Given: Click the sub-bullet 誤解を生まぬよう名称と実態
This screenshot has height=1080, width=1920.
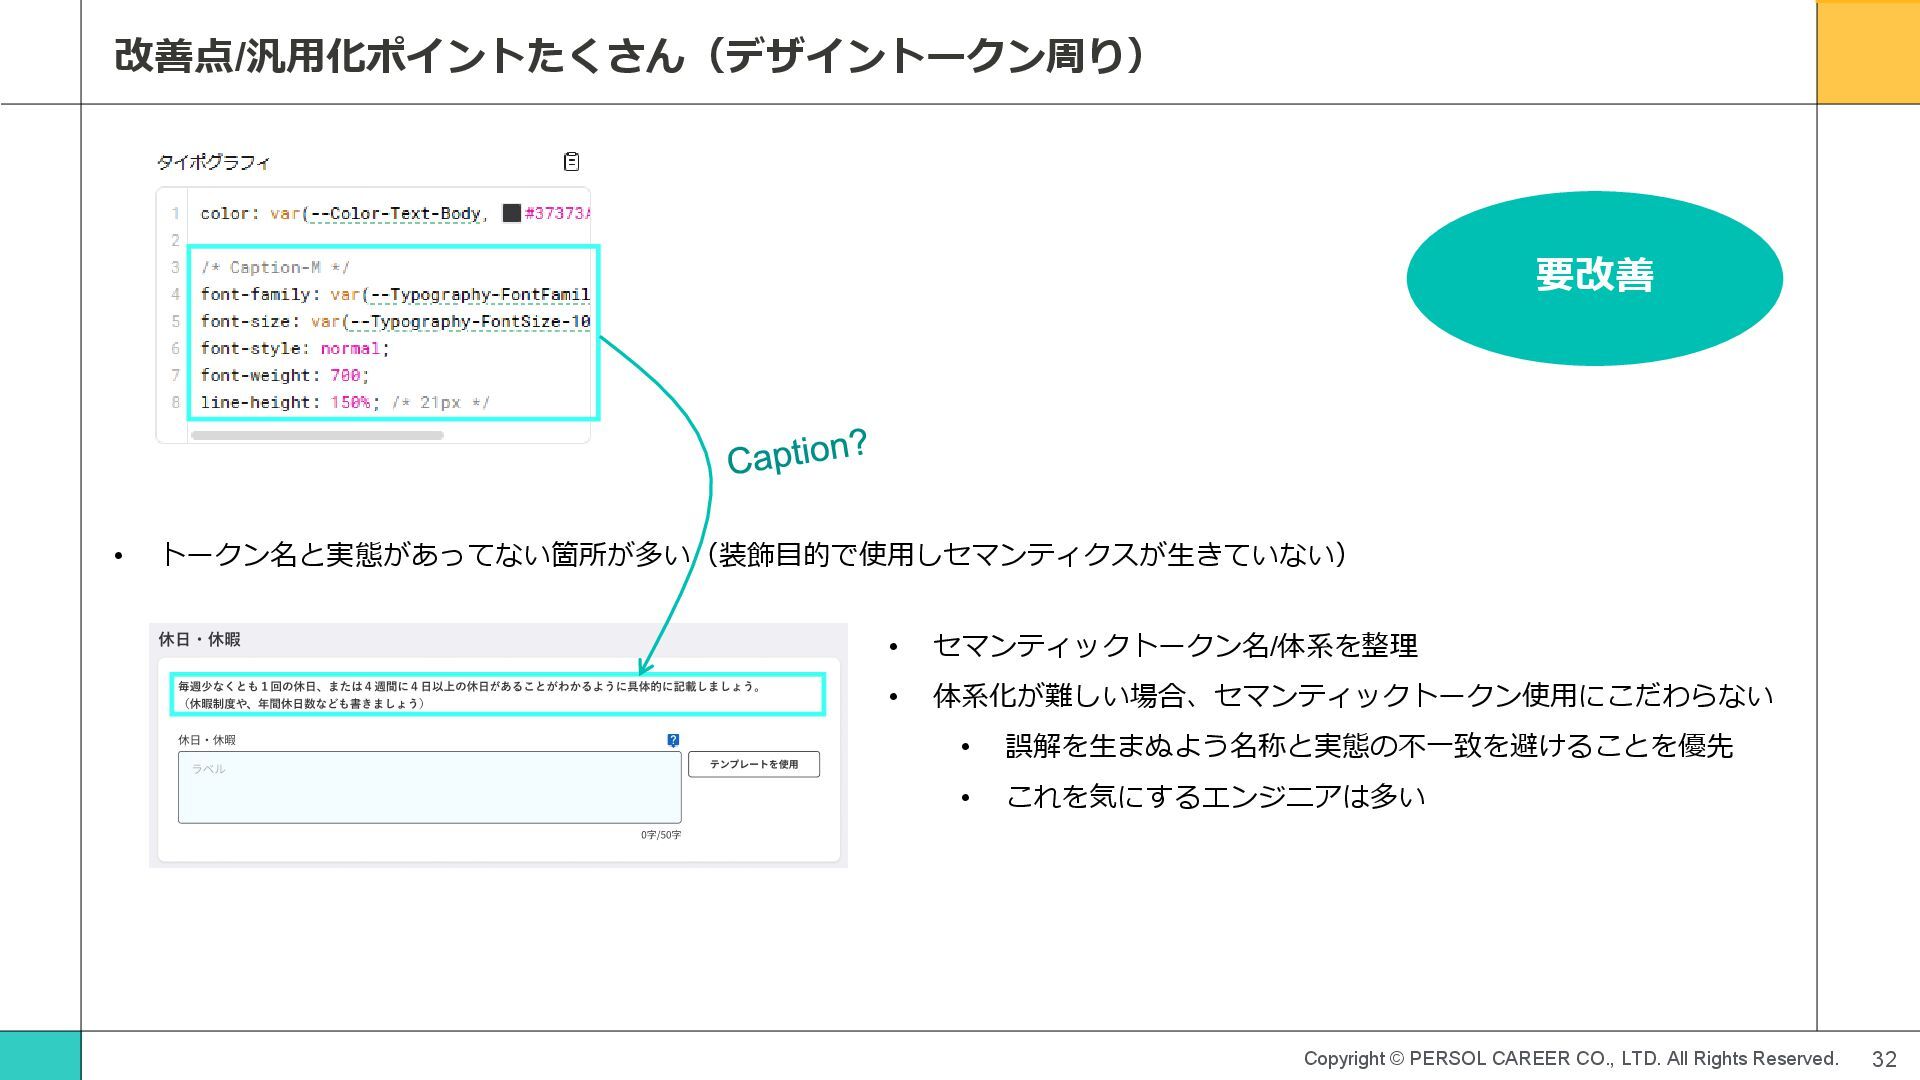Looking at the screenshot, I should (x=1369, y=746).
